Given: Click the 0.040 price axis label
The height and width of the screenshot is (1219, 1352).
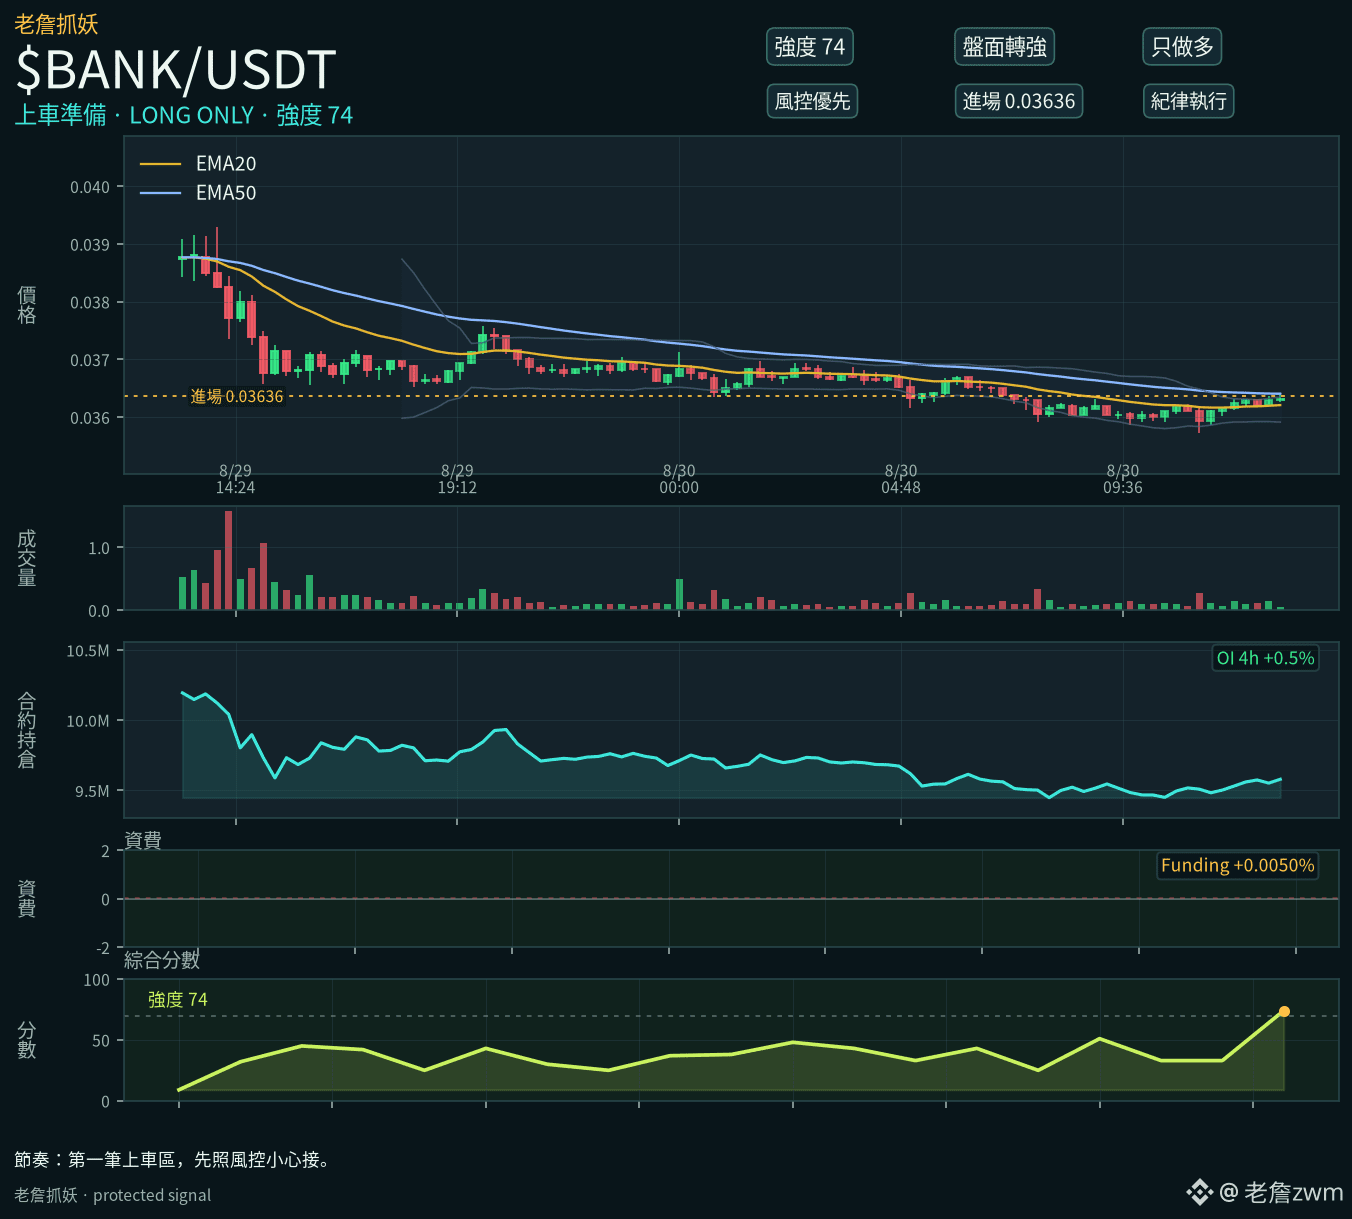Looking at the screenshot, I should coord(90,188).
